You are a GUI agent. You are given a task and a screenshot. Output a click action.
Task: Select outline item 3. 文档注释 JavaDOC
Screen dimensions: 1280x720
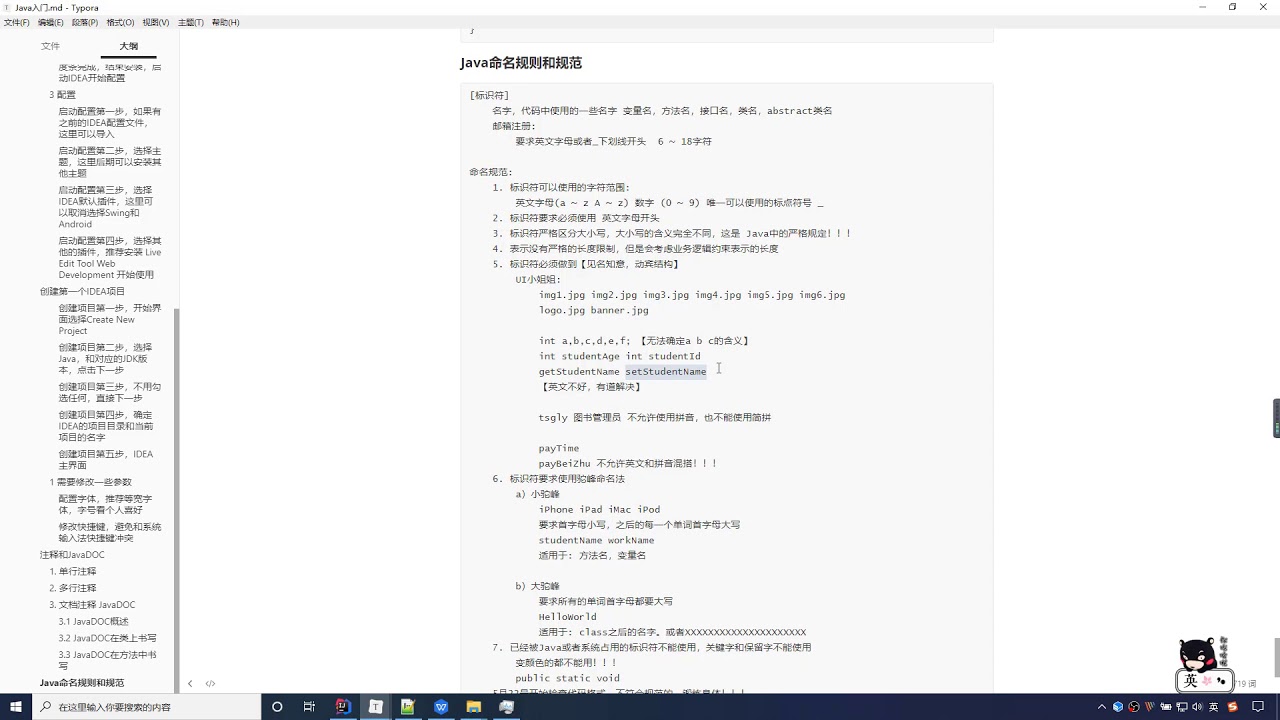[x=92, y=605]
